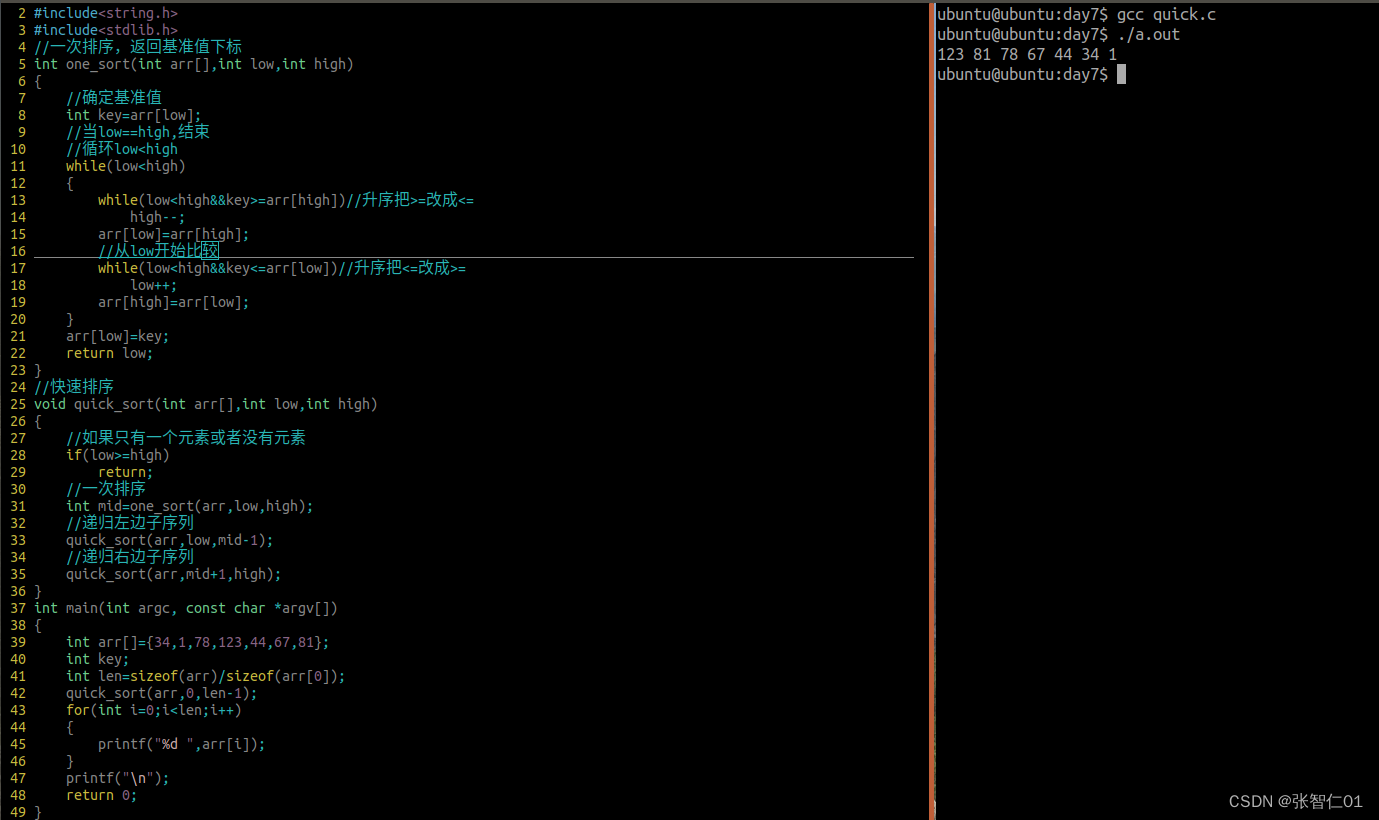This screenshot has height=820, width=1379.
Task: Click the terminal cursor at the last prompt
Action: (x=1122, y=74)
